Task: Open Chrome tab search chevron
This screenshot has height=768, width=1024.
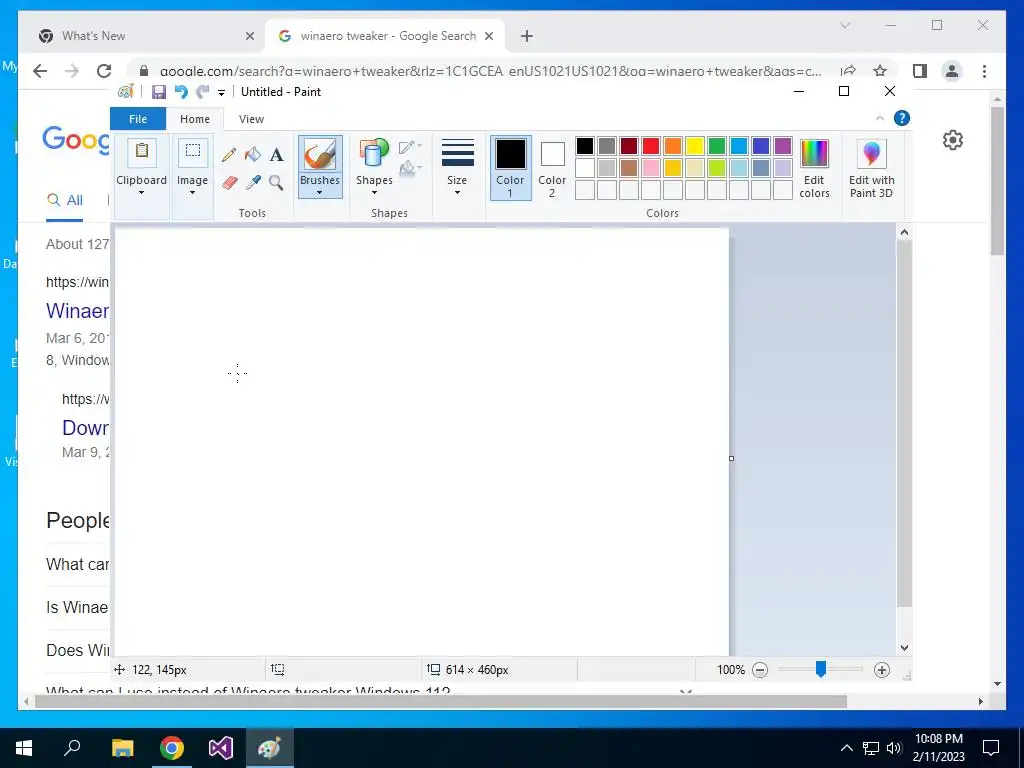Action: (x=845, y=25)
